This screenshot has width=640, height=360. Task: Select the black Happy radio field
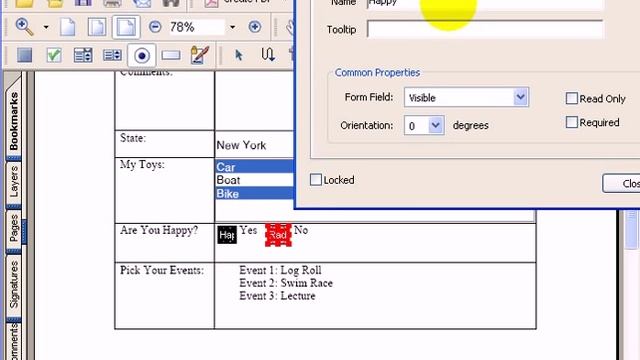(227, 235)
